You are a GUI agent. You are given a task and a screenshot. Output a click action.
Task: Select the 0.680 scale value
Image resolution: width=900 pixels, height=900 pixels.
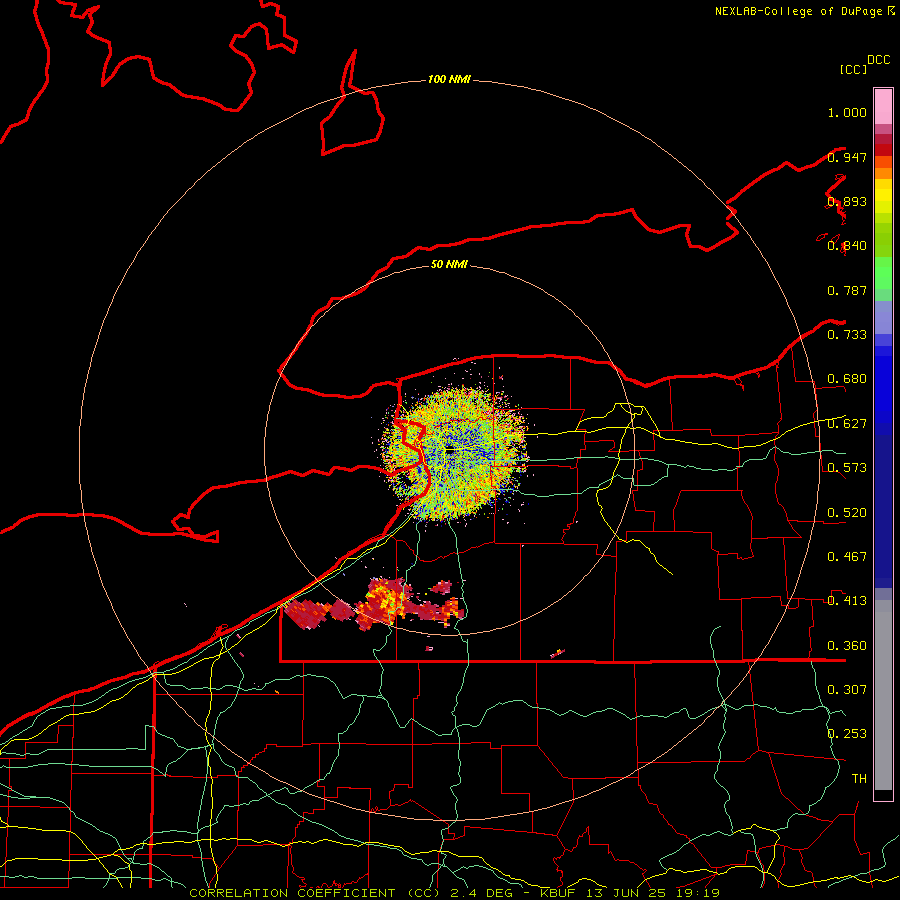pyautogui.click(x=847, y=379)
